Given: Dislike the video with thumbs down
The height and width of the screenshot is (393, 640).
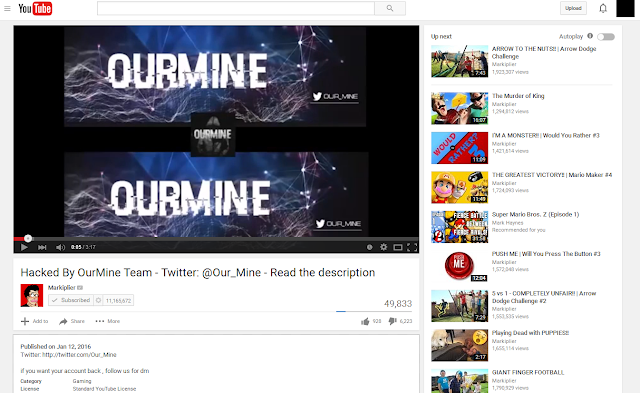Looking at the screenshot, I should click(x=392, y=322).
